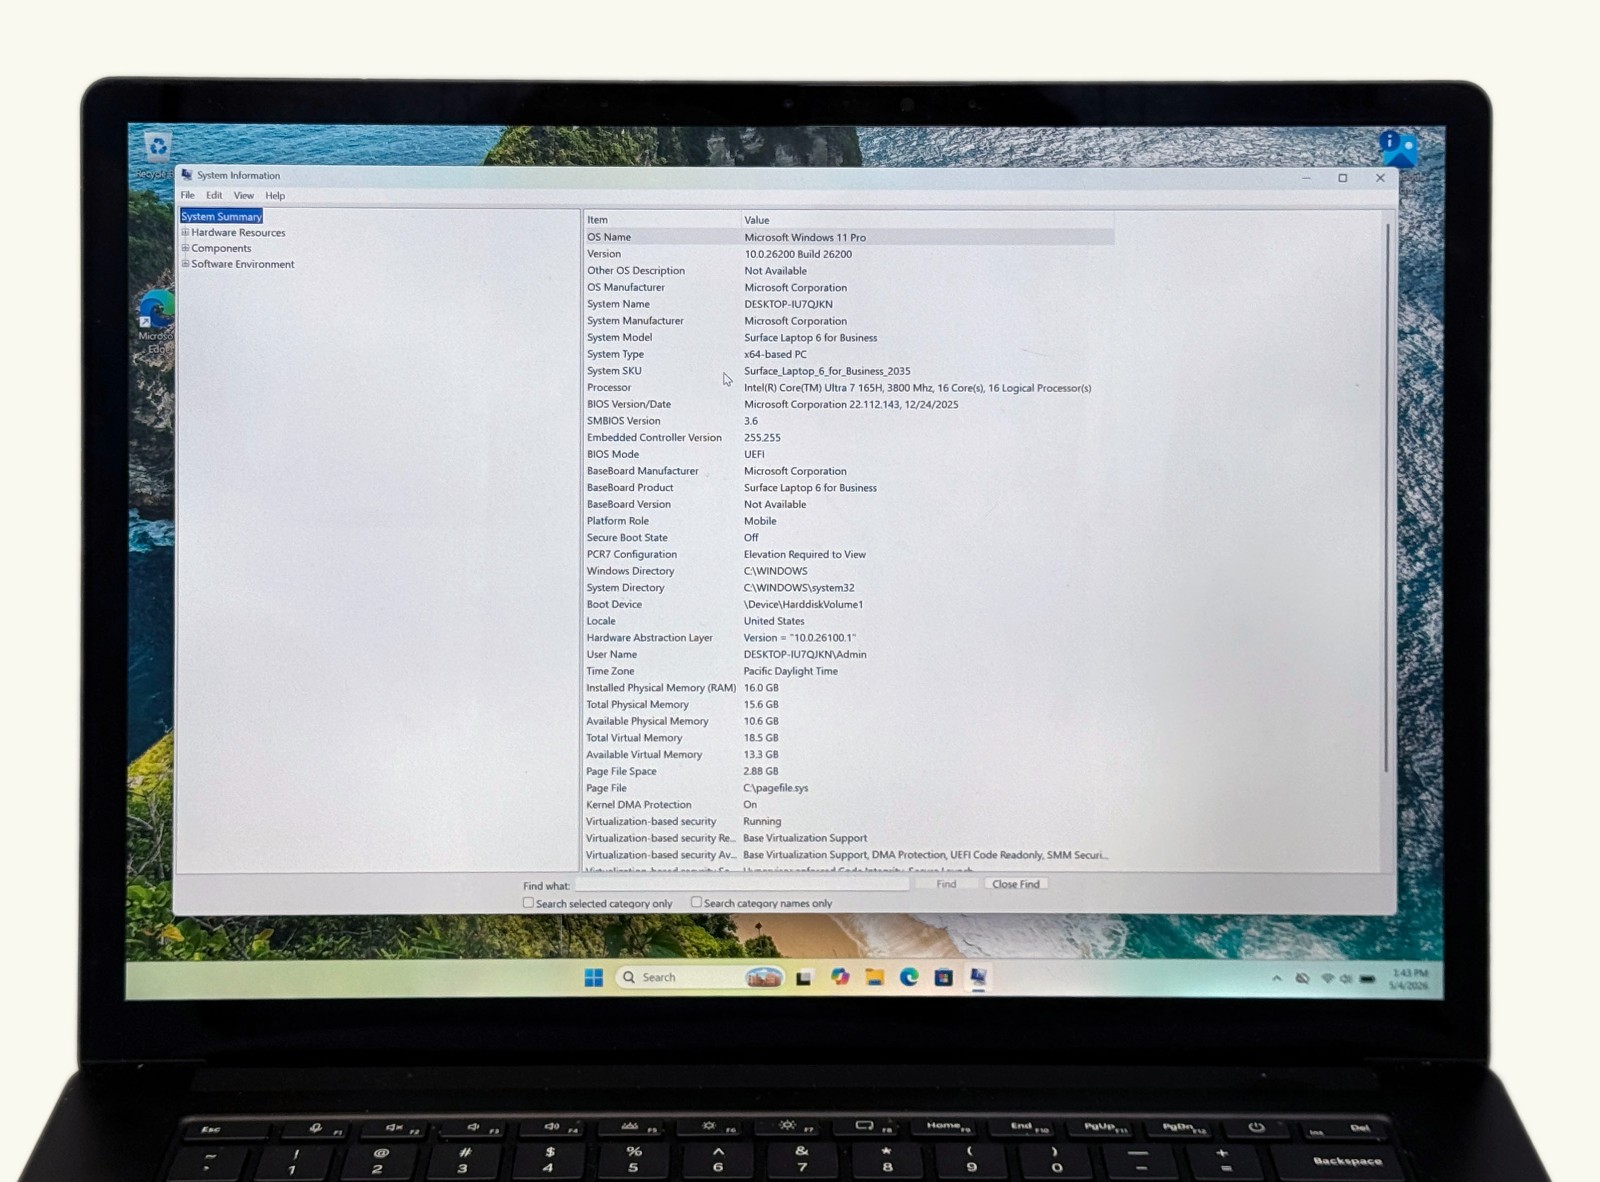Open the Microsoft Edge desktop shortcut

[157, 309]
